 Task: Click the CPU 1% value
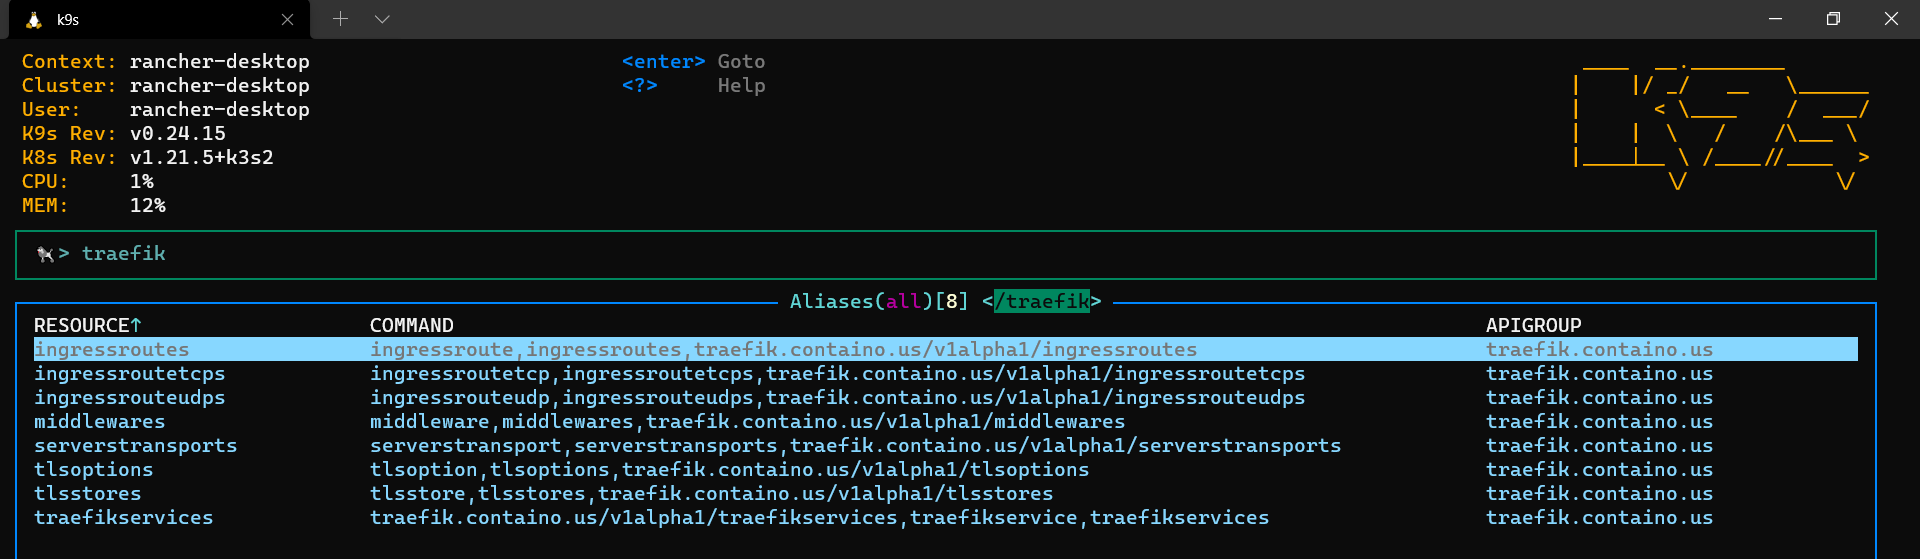tap(142, 181)
